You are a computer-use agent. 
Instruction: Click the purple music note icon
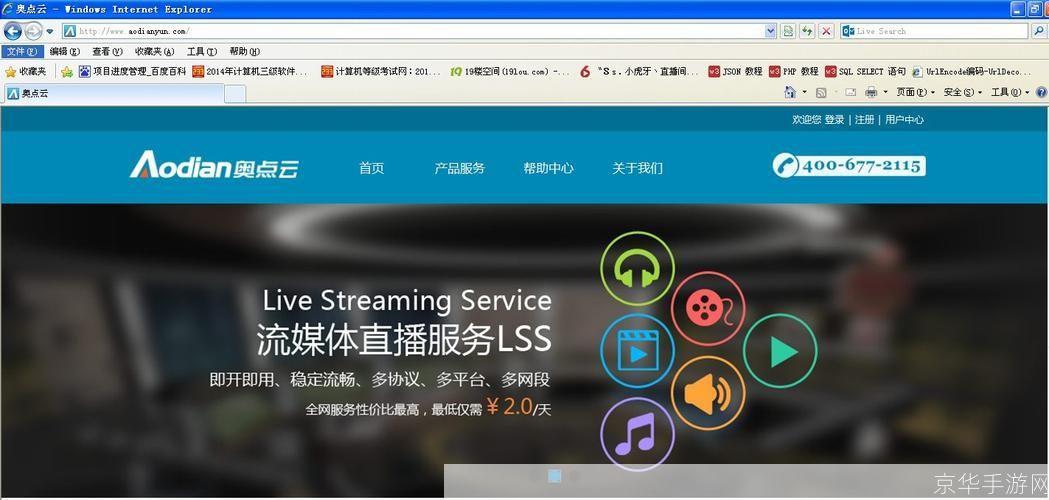tap(637, 434)
